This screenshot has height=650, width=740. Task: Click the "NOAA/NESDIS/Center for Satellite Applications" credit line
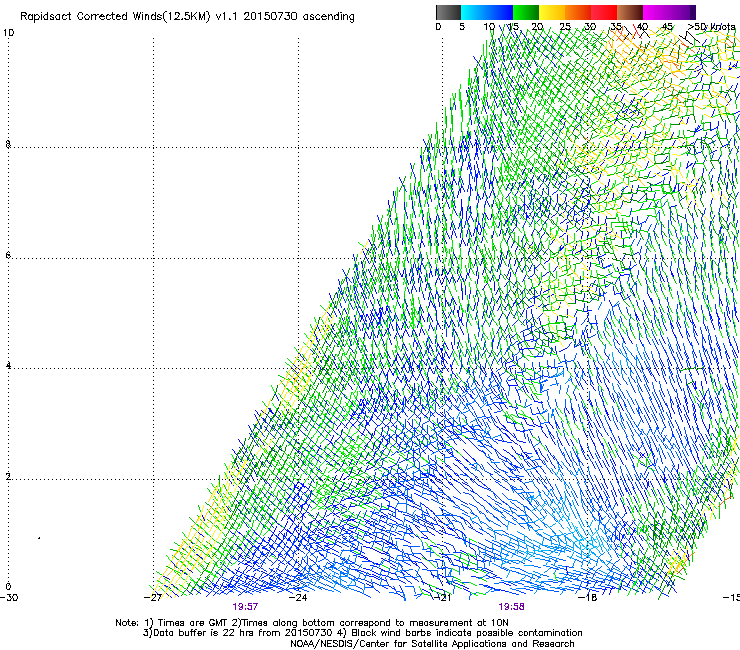tap(432, 644)
